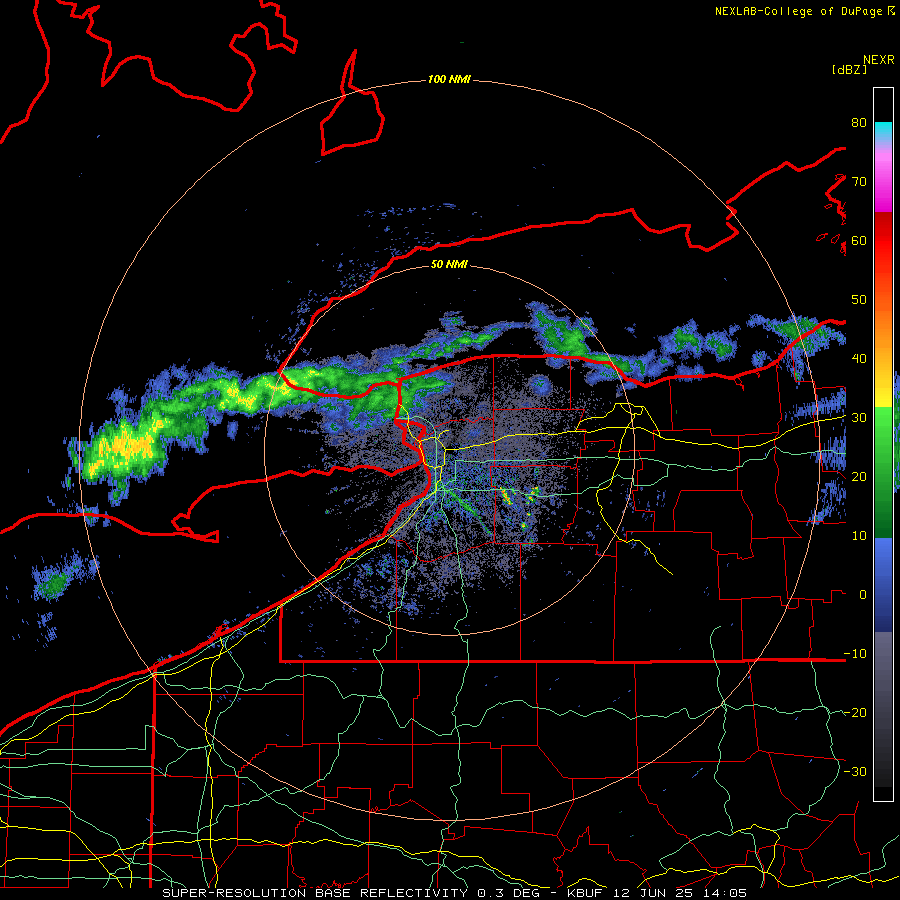The width and height of the screenshot is (900, 900).
Task: Click the red 60 dBZ color bar band
Action: 883,240
